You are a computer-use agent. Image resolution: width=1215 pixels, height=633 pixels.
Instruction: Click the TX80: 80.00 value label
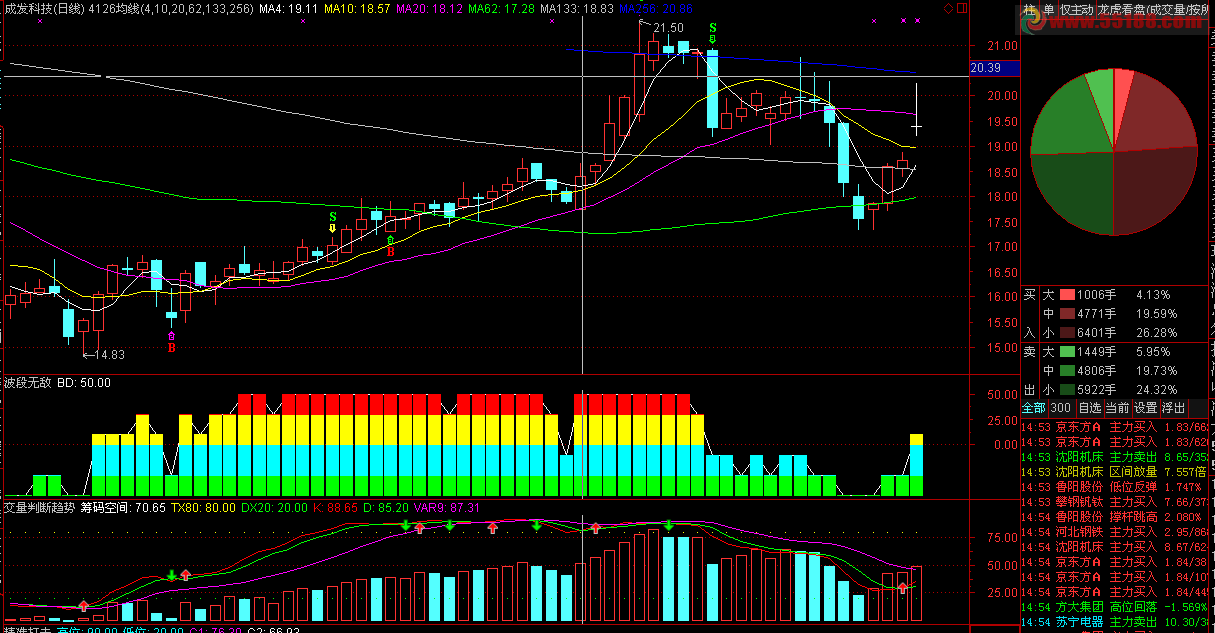point(203,507)
